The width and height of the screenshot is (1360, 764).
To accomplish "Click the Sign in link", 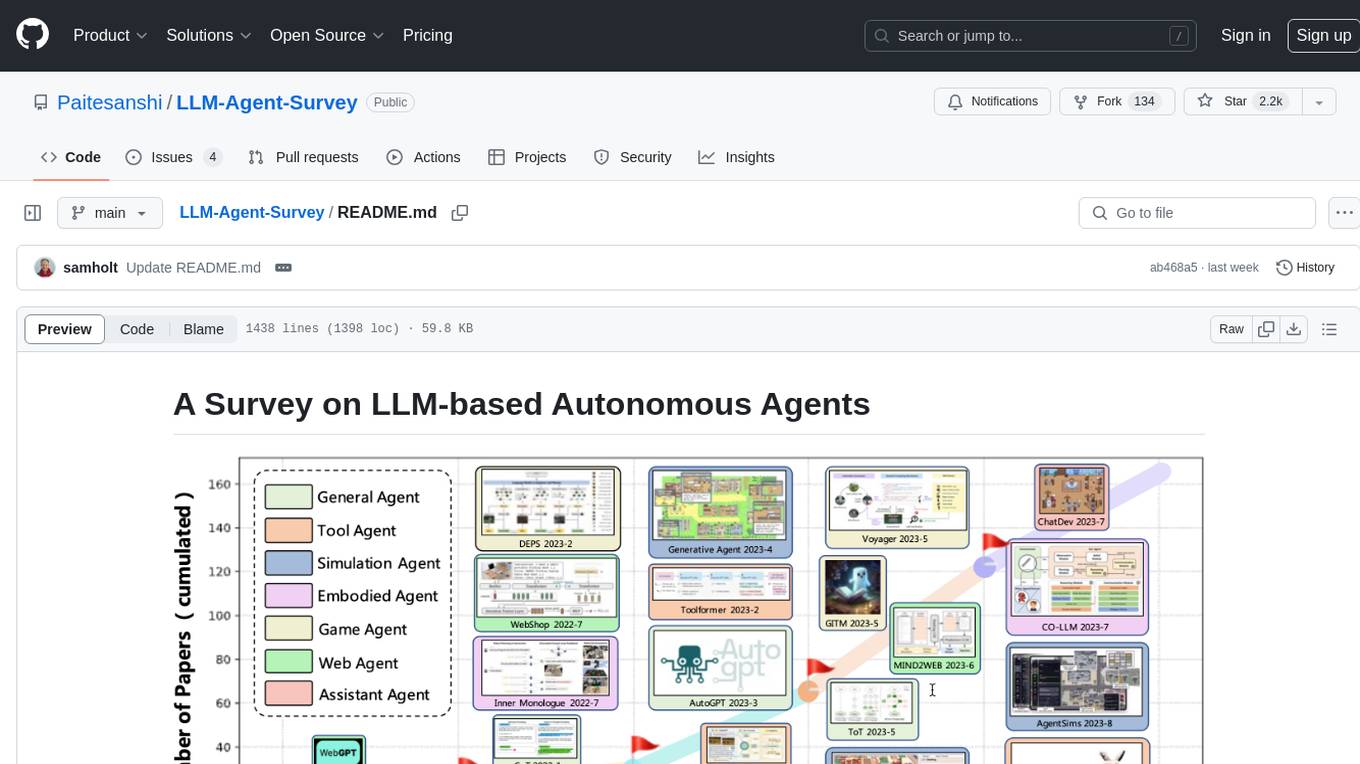I will 1246,35.
